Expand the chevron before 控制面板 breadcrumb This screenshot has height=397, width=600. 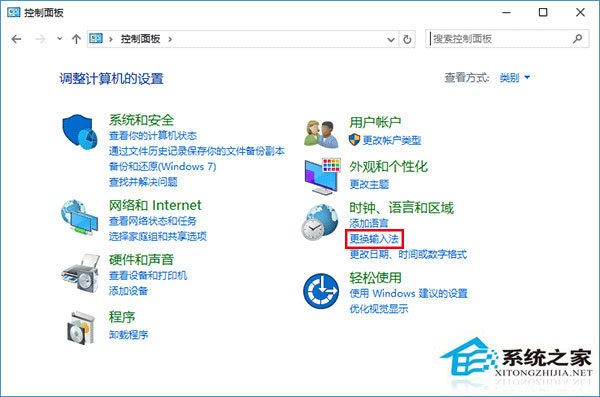coord(111,39)
